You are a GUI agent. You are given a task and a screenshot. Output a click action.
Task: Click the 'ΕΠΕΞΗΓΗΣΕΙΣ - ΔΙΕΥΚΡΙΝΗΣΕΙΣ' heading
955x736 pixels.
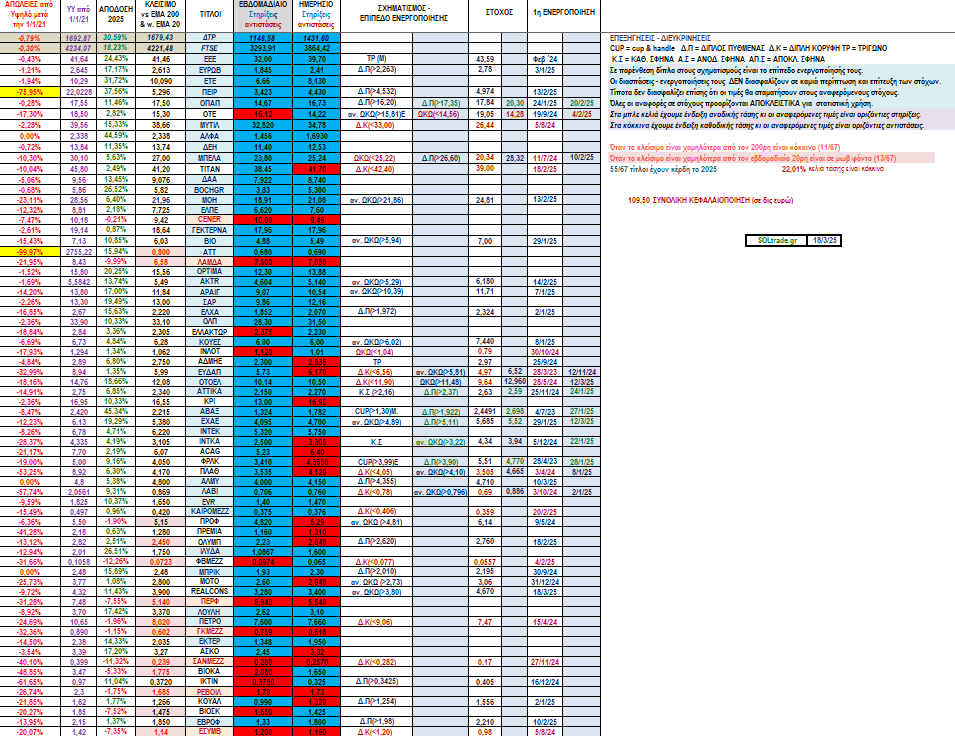click(660, 38)
